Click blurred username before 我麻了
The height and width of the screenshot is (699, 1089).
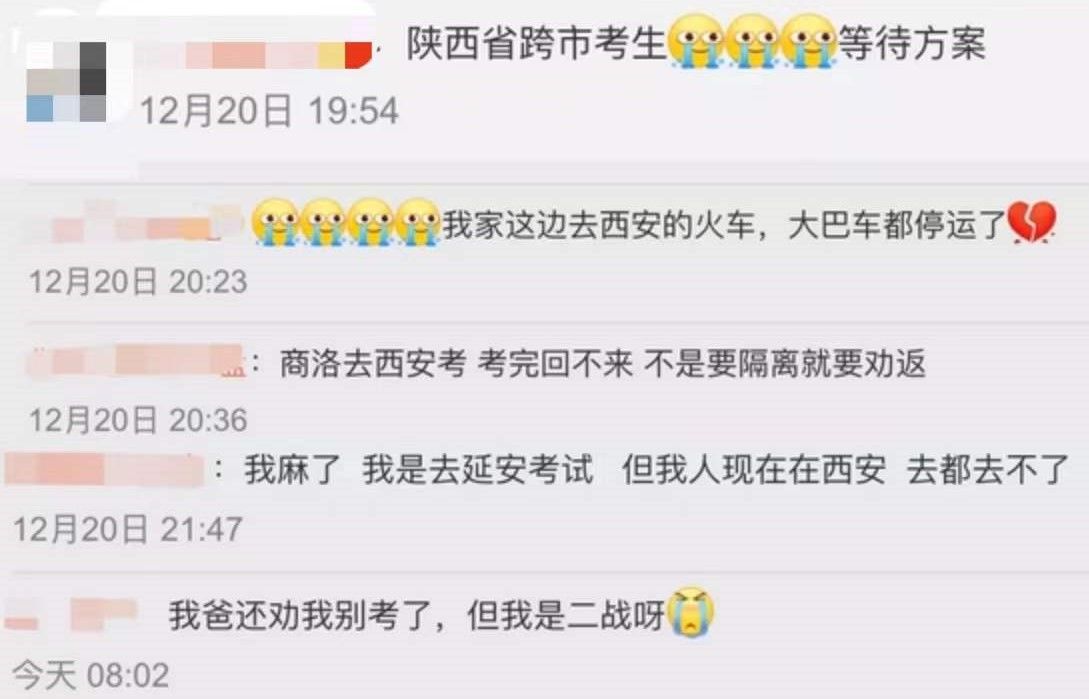[x=104, y=469]
